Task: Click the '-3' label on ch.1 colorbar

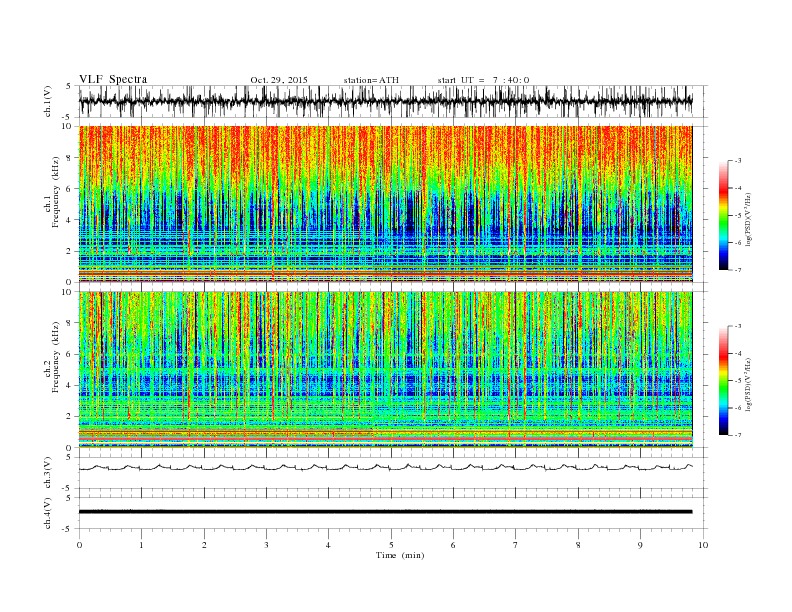Action: tap(738, 161)
